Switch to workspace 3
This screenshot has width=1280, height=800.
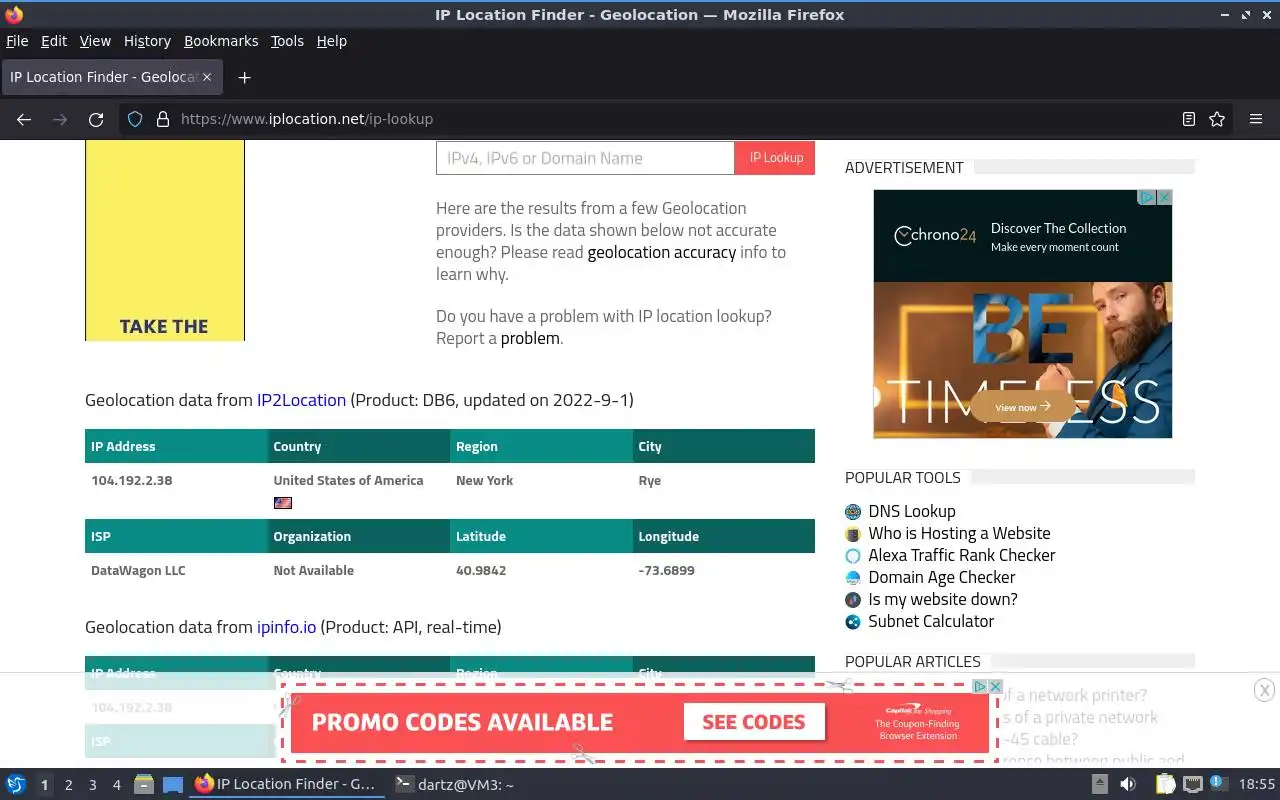click(92, 785)
